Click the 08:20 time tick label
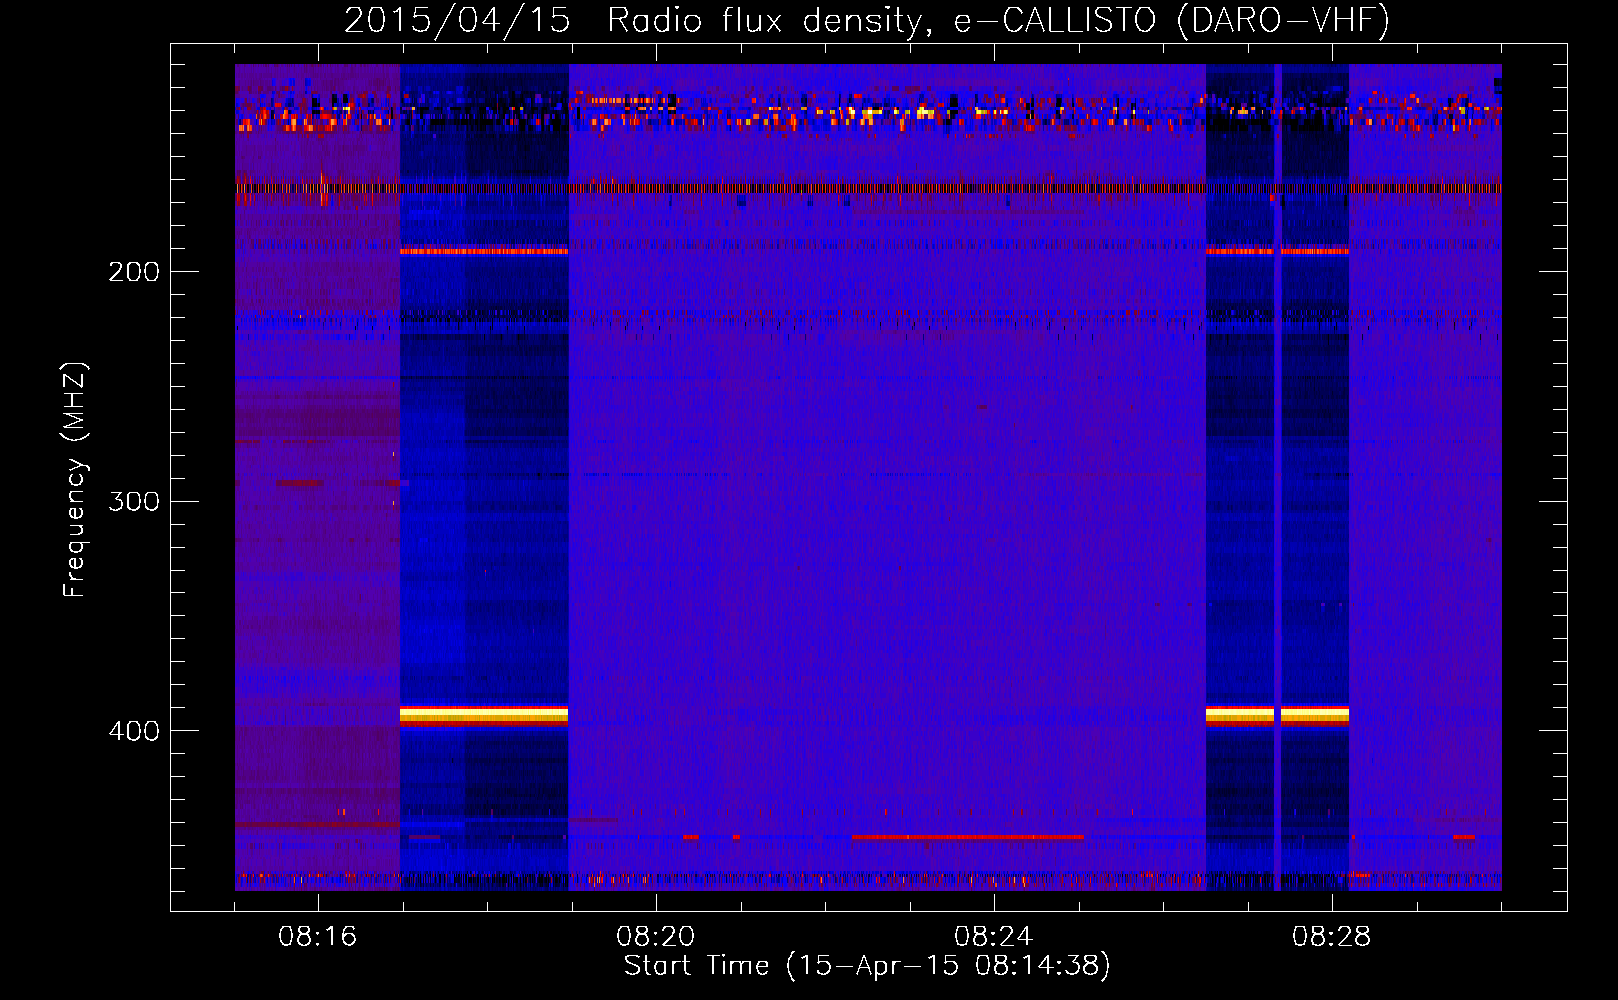The height and width of the screenshot is (1000, 1618). (x=656, y=937)
